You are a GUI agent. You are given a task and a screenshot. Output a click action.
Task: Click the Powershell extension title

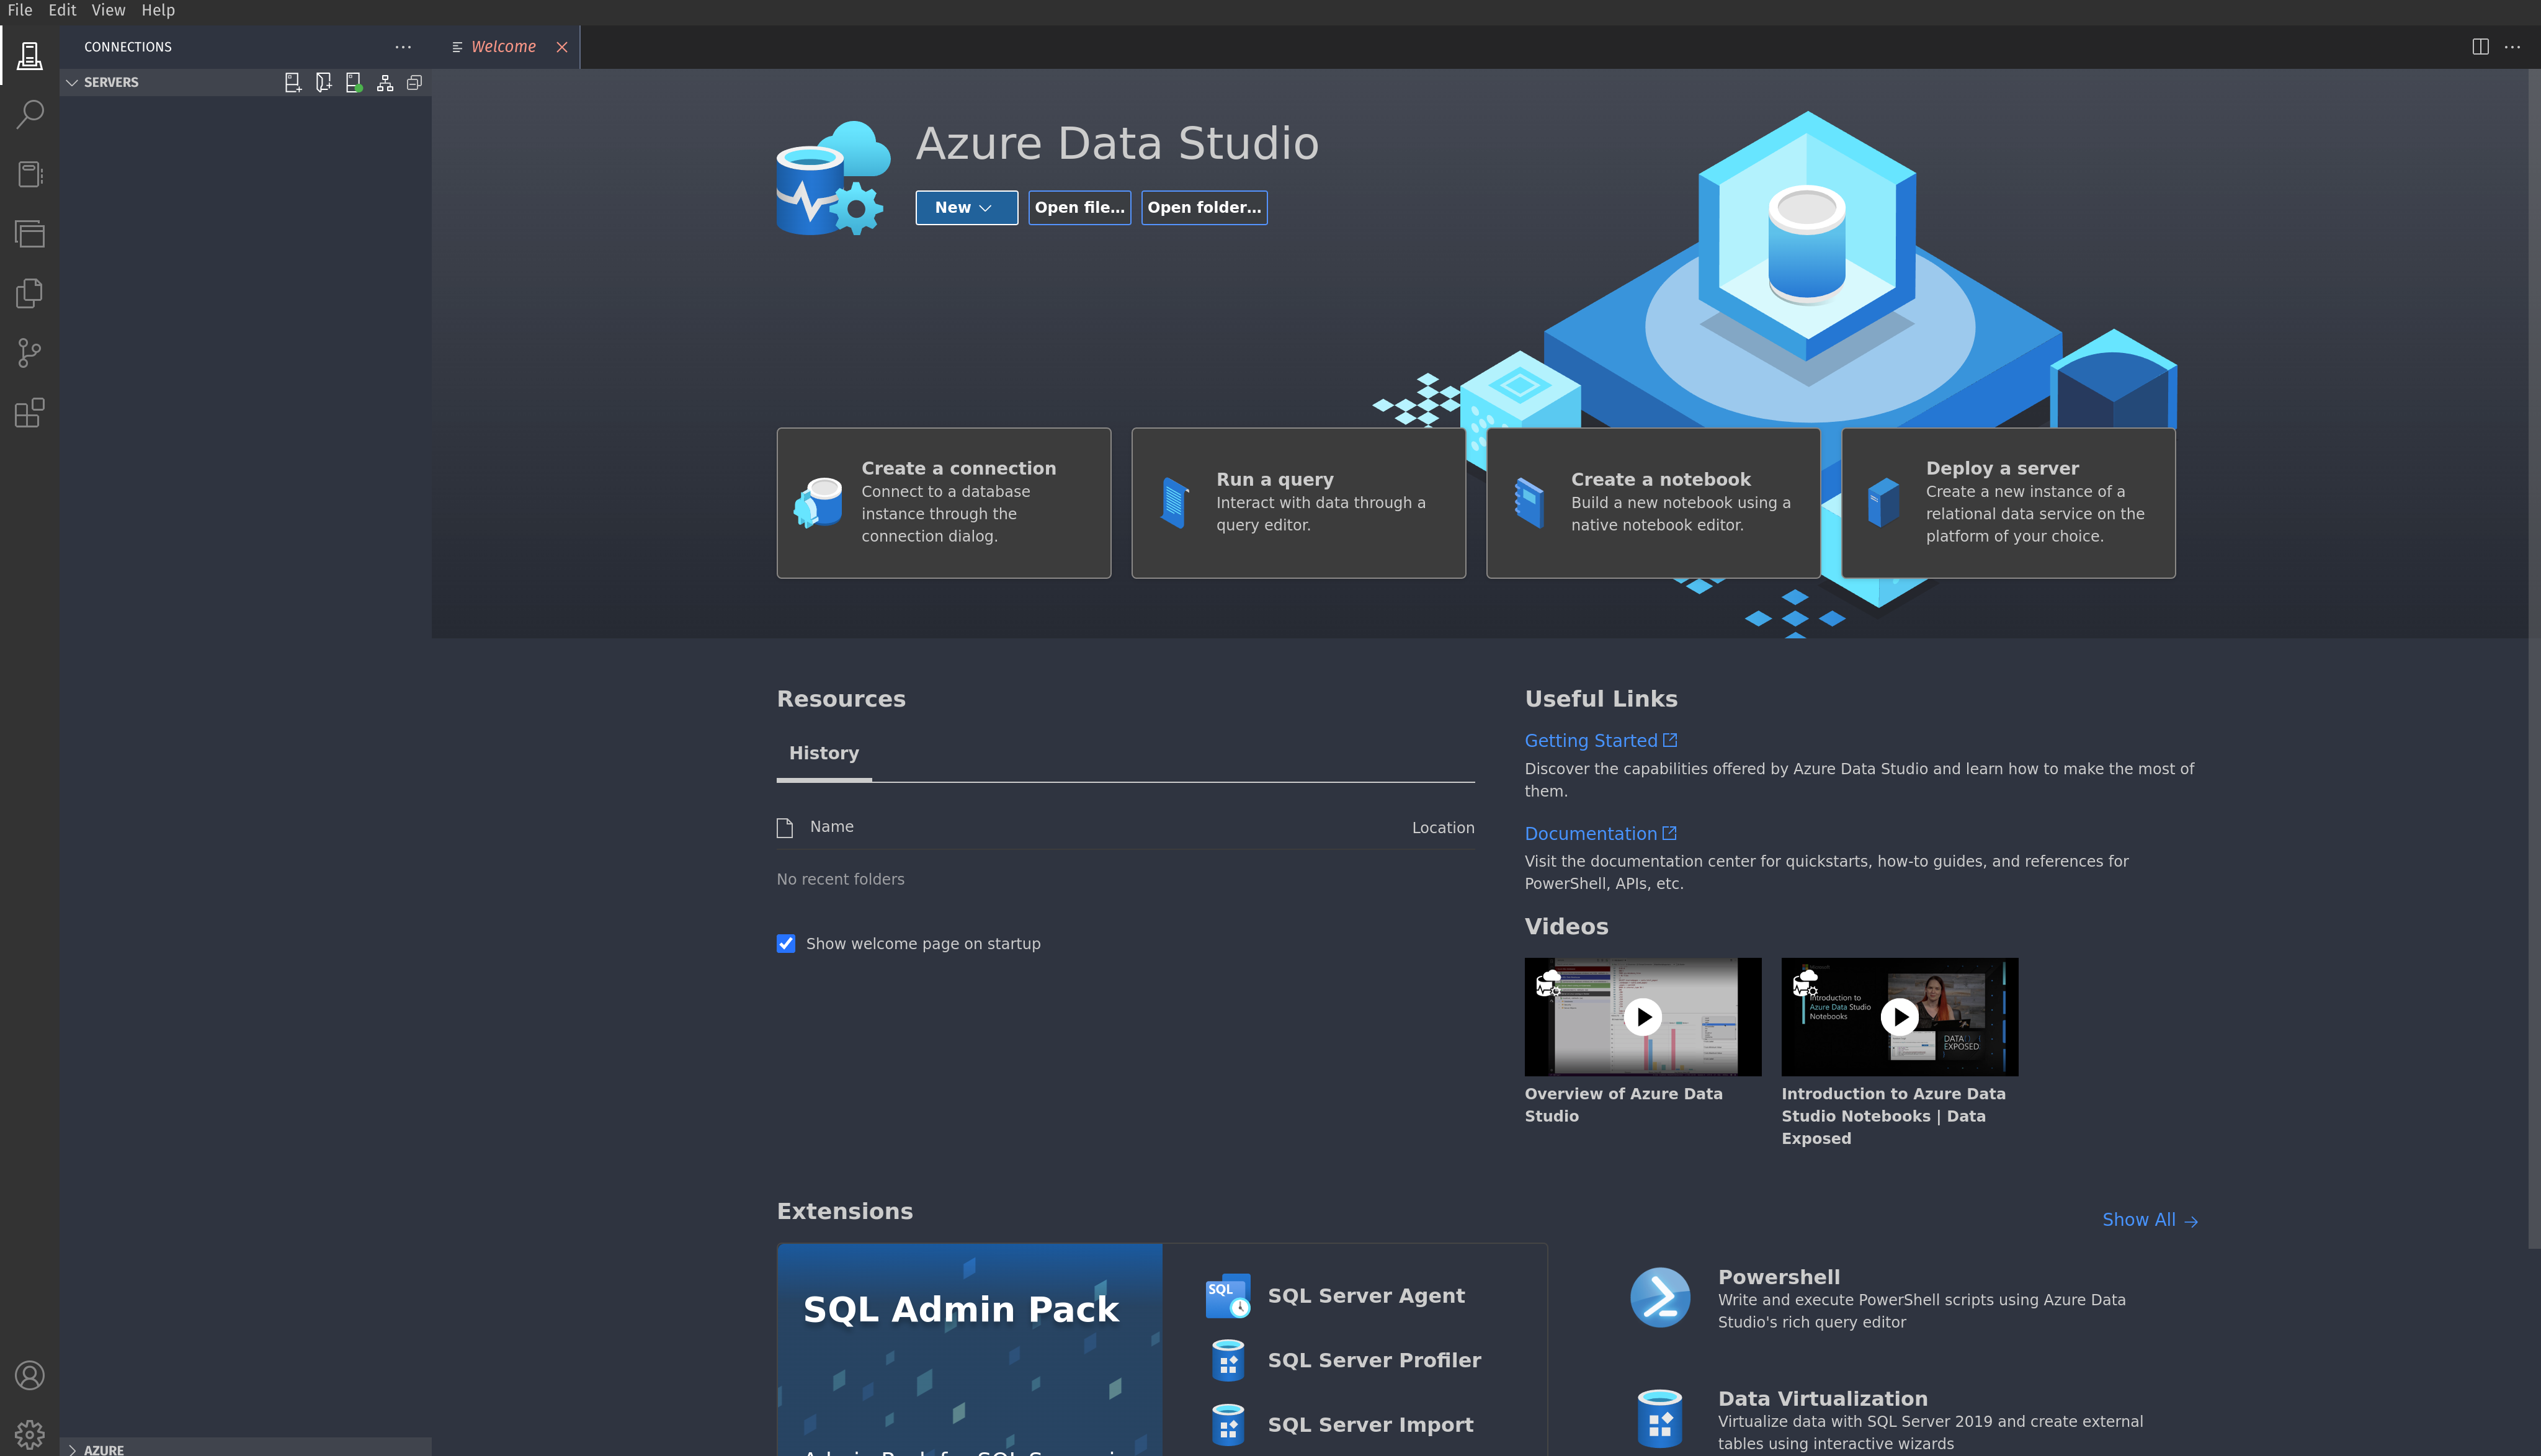[x=1779, y=1277]
